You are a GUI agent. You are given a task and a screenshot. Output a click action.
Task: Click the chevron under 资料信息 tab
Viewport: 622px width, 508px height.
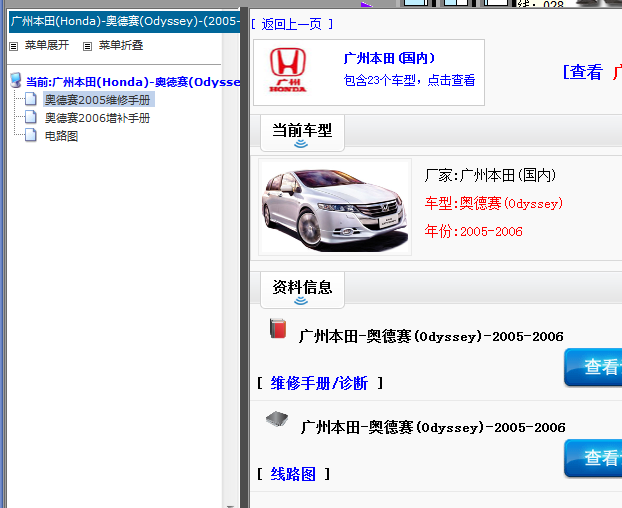click(301, 301)
